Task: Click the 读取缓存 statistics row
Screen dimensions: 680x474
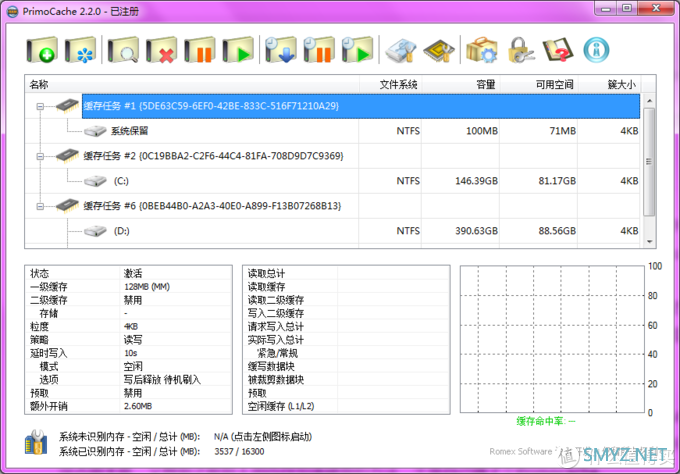Action: pos(346,287)
